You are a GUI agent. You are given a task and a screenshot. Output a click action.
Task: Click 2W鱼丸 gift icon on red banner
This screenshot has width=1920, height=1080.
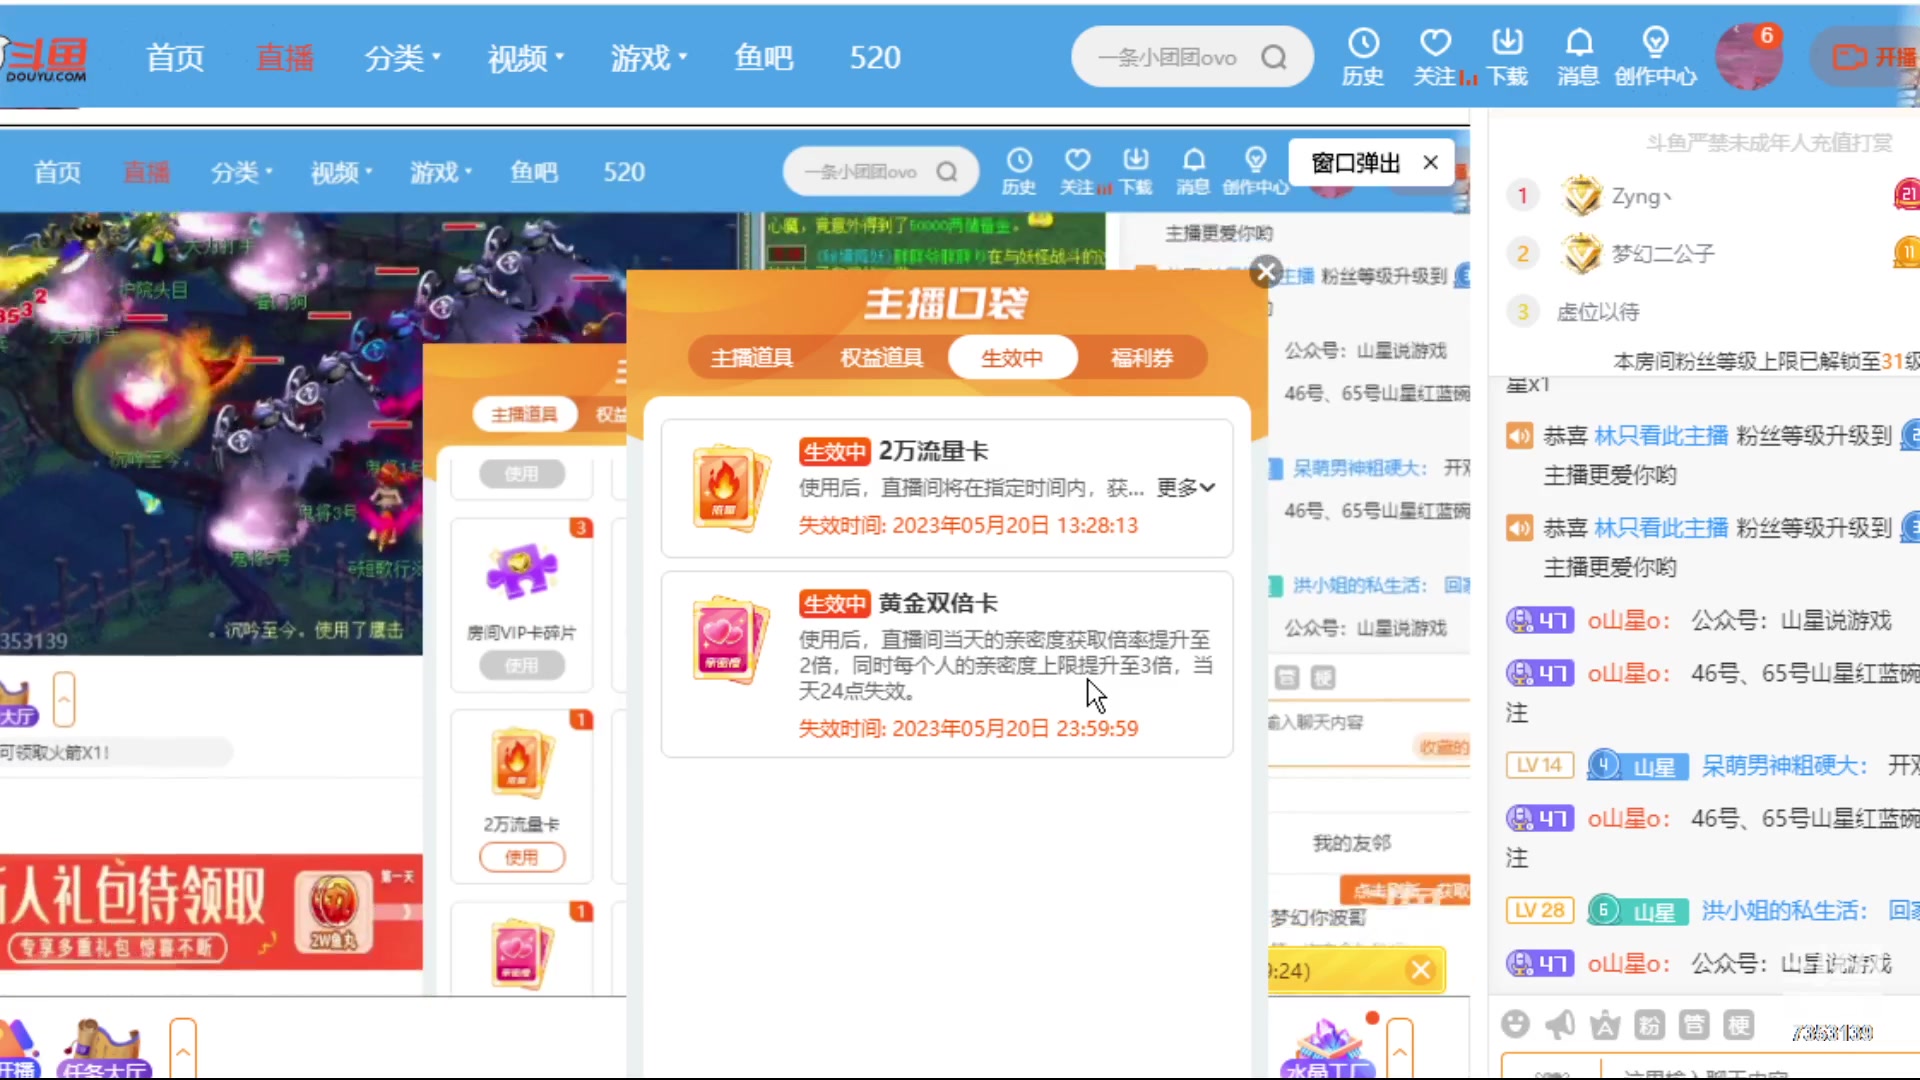(x=334, y=911)
